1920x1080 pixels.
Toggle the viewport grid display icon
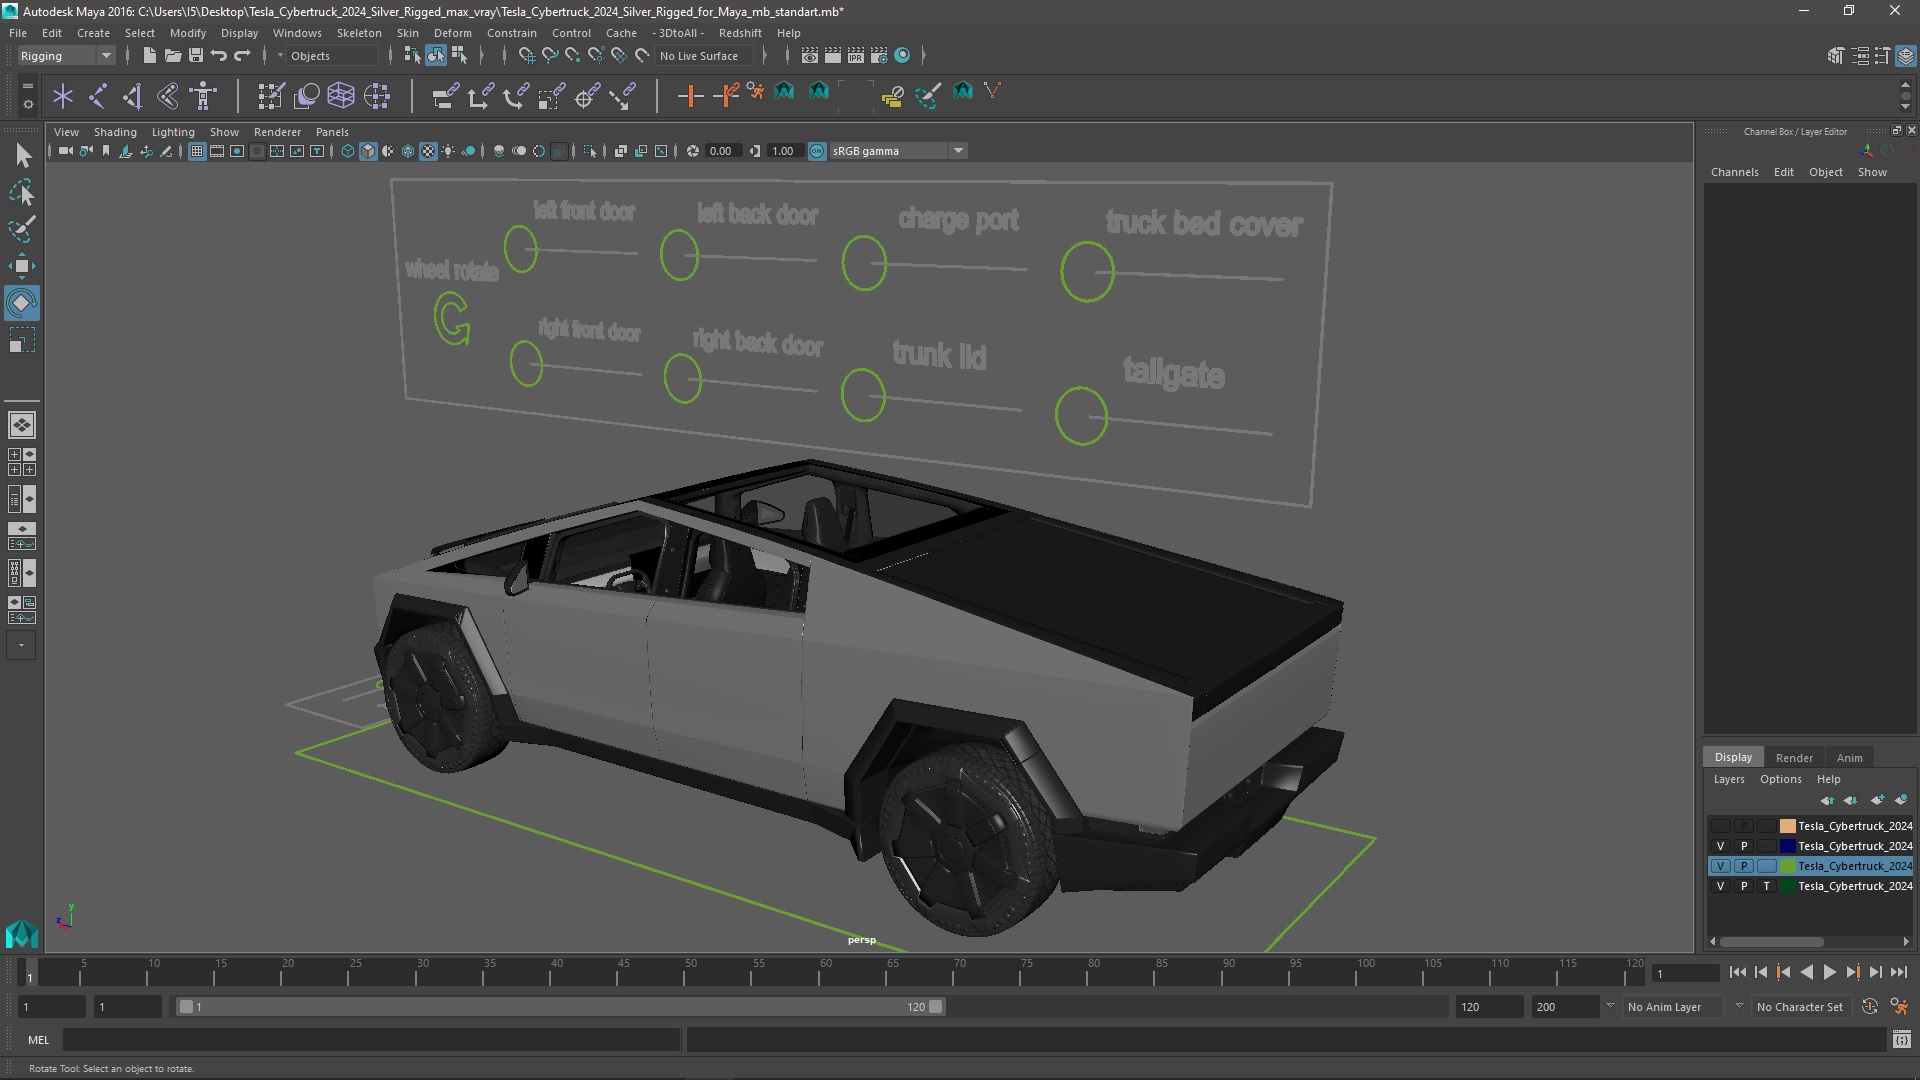pyautogui.click(x=197, y=151)
